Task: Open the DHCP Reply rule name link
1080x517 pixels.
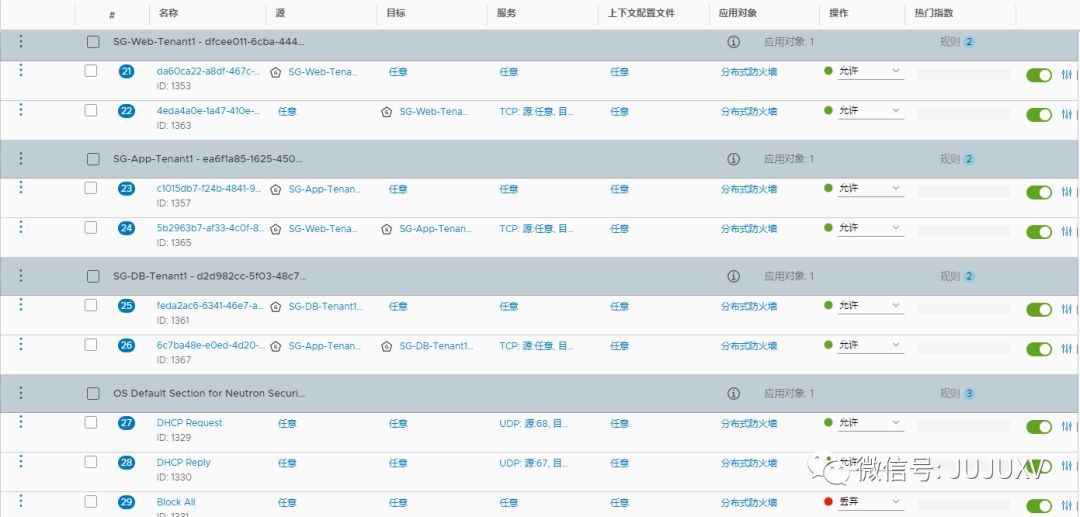Action: pyautogui.click(x=184, y=463)
